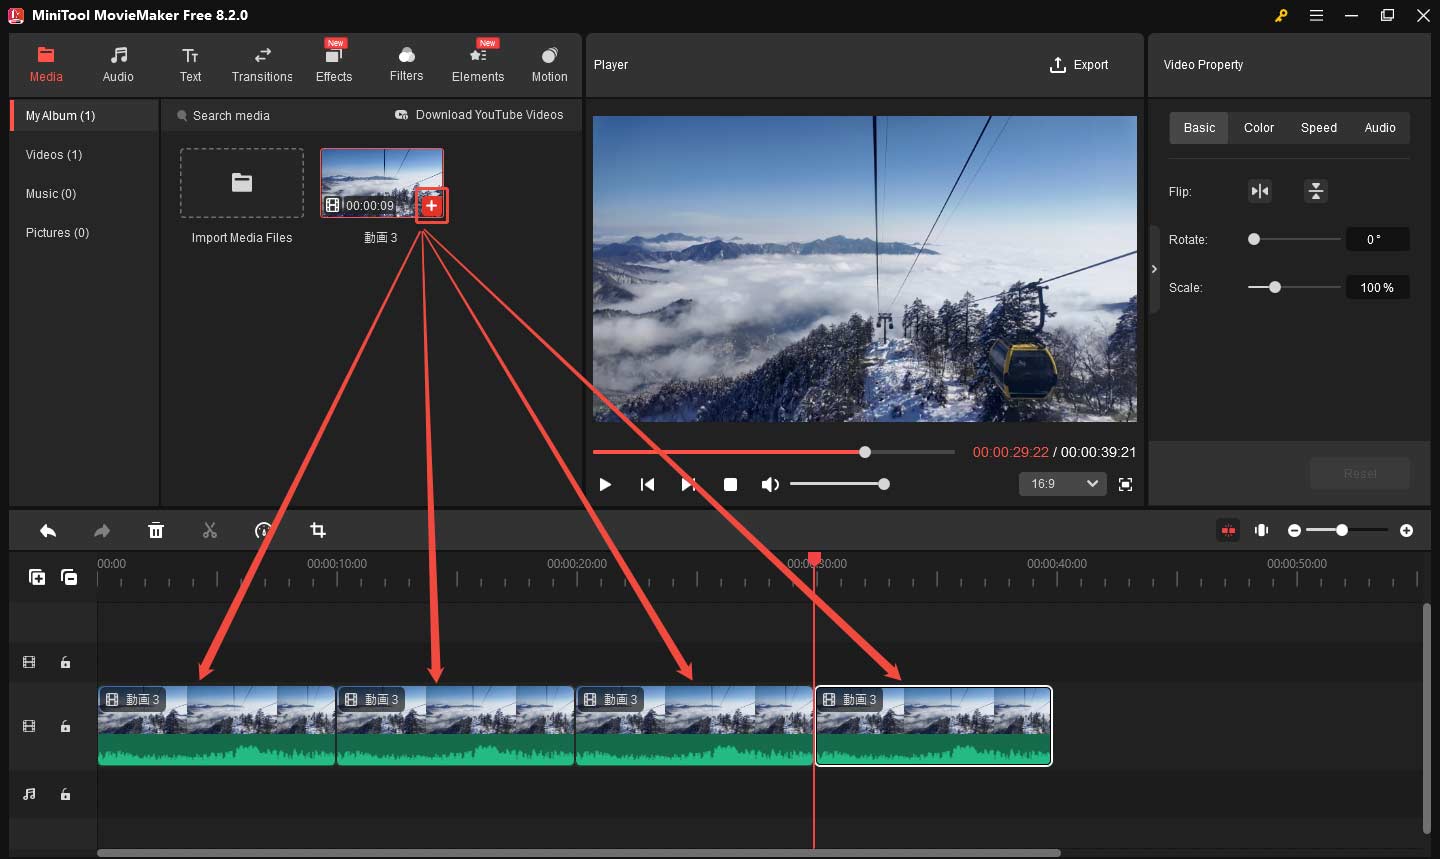This screenshot has width=1440, height=859.
Task: Adjust the player volume slider
Action: pyautogui.click(x=840, y=484)
